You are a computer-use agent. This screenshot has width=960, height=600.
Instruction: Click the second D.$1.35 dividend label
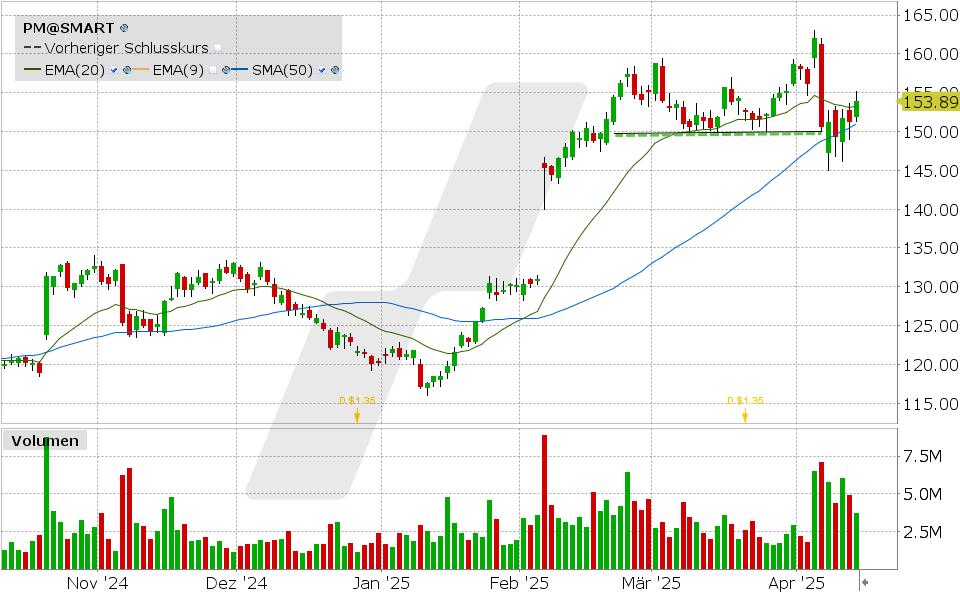[745, 401]
